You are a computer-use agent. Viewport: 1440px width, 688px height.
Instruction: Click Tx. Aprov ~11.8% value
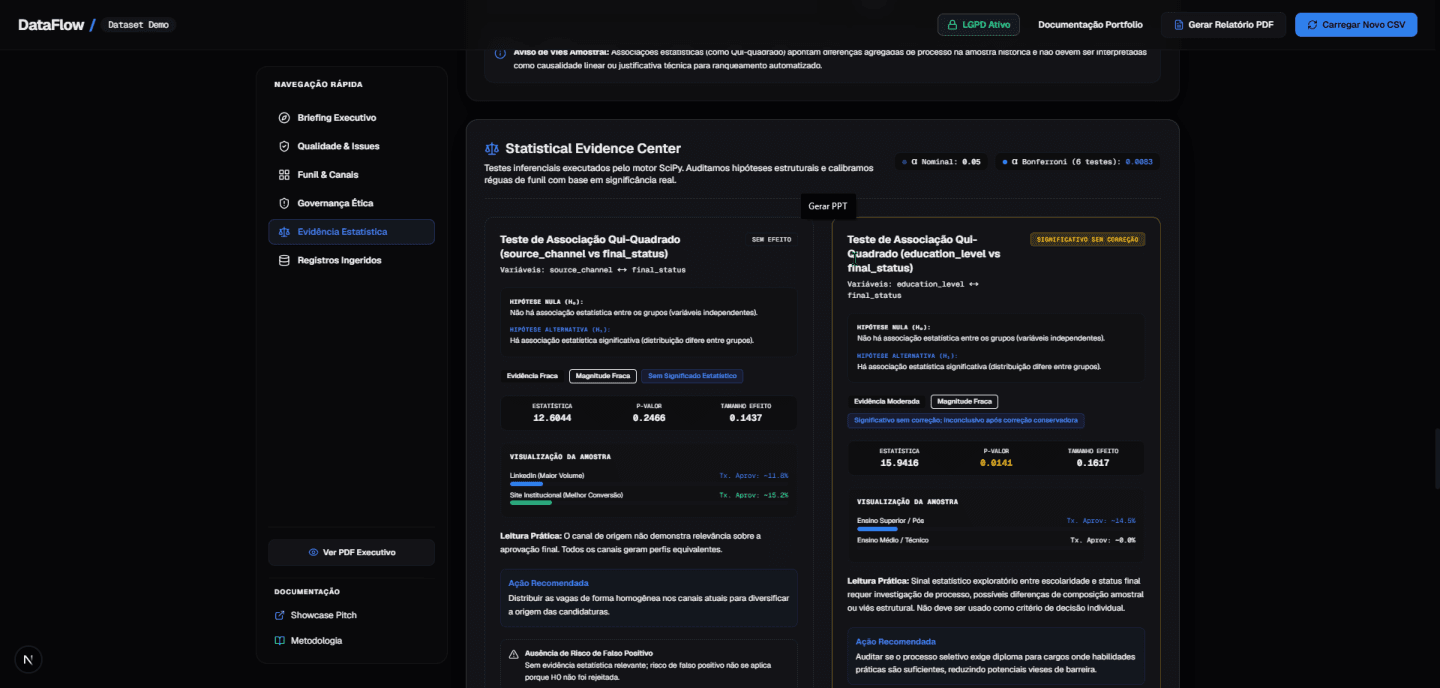754,476
